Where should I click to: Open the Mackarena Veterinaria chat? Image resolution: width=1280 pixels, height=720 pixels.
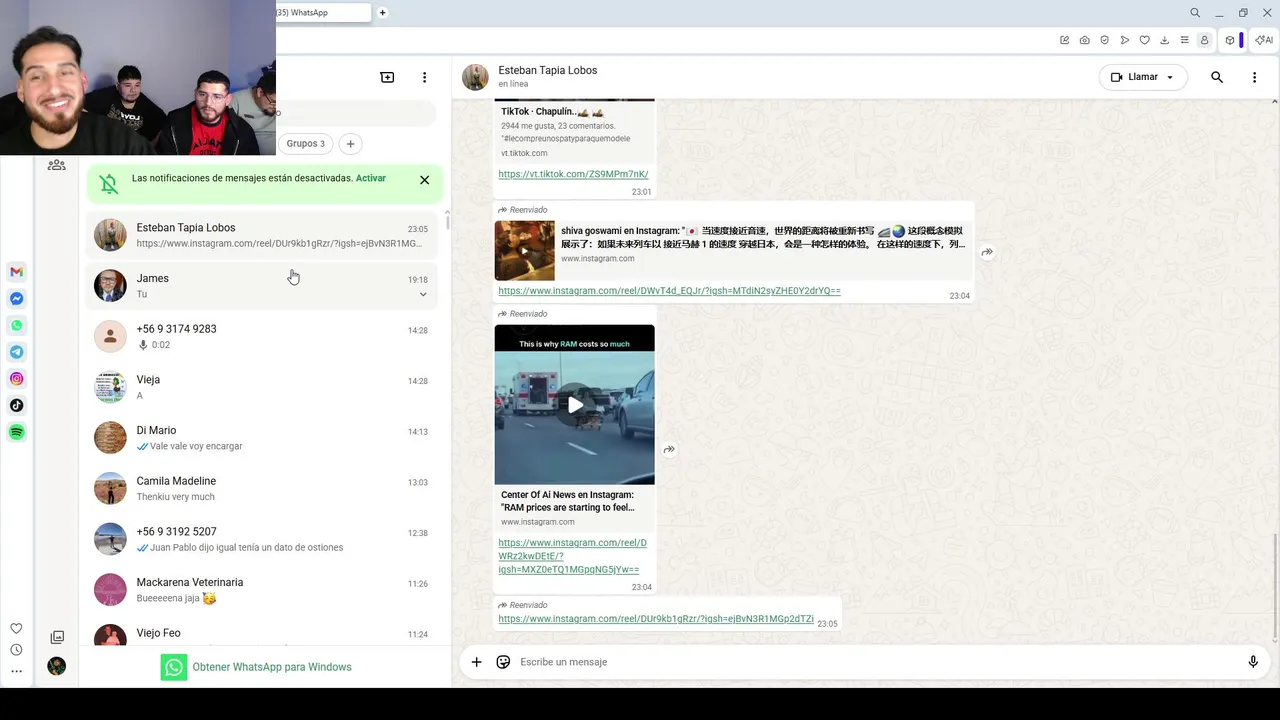click(262, 589)
